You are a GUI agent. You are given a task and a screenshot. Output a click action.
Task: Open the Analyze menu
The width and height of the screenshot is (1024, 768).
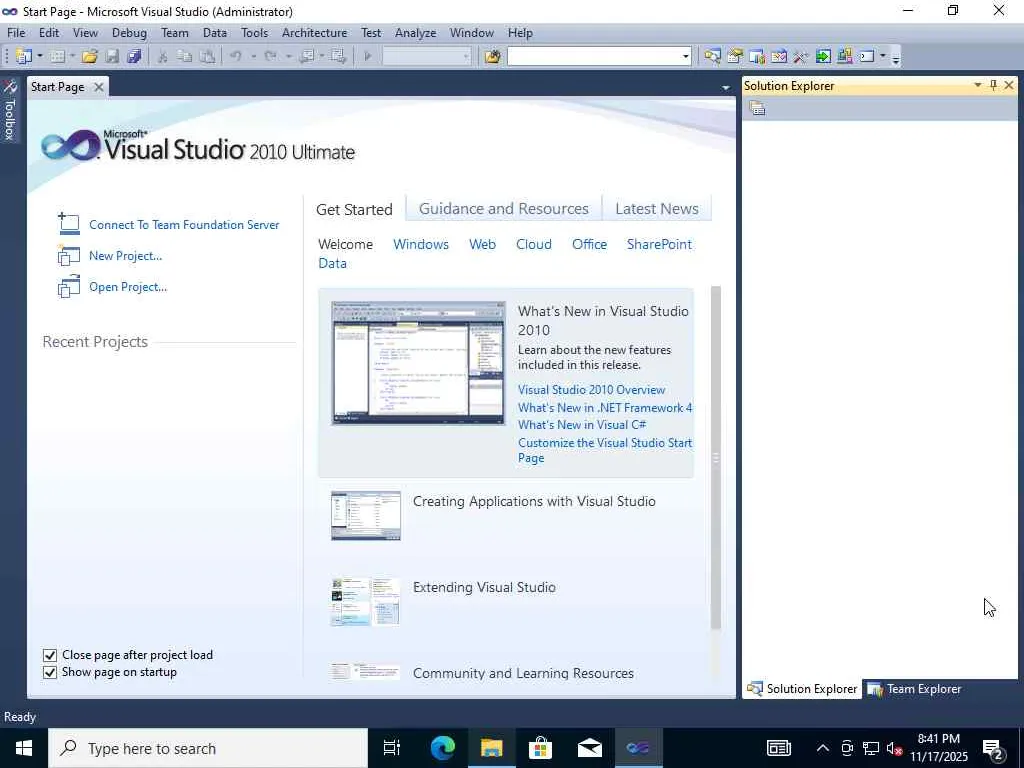tap(415, 33)
